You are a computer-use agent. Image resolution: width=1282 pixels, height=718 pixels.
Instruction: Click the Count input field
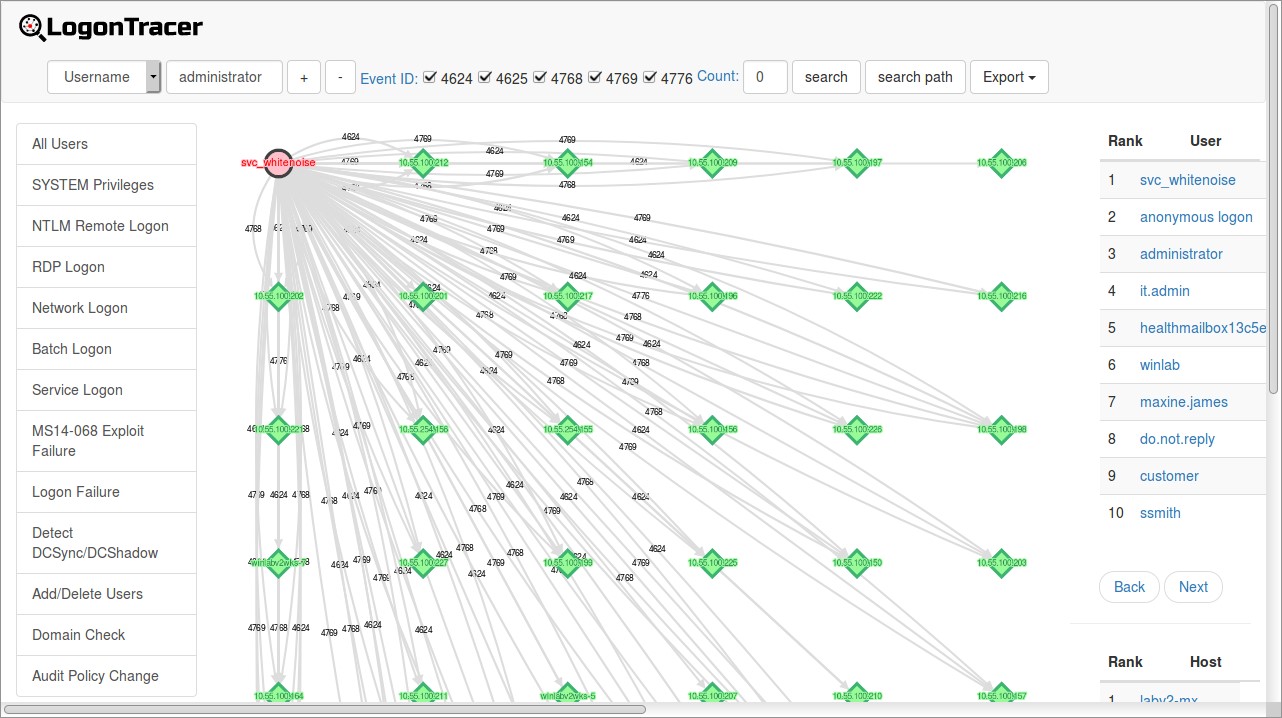coord(765,77)
